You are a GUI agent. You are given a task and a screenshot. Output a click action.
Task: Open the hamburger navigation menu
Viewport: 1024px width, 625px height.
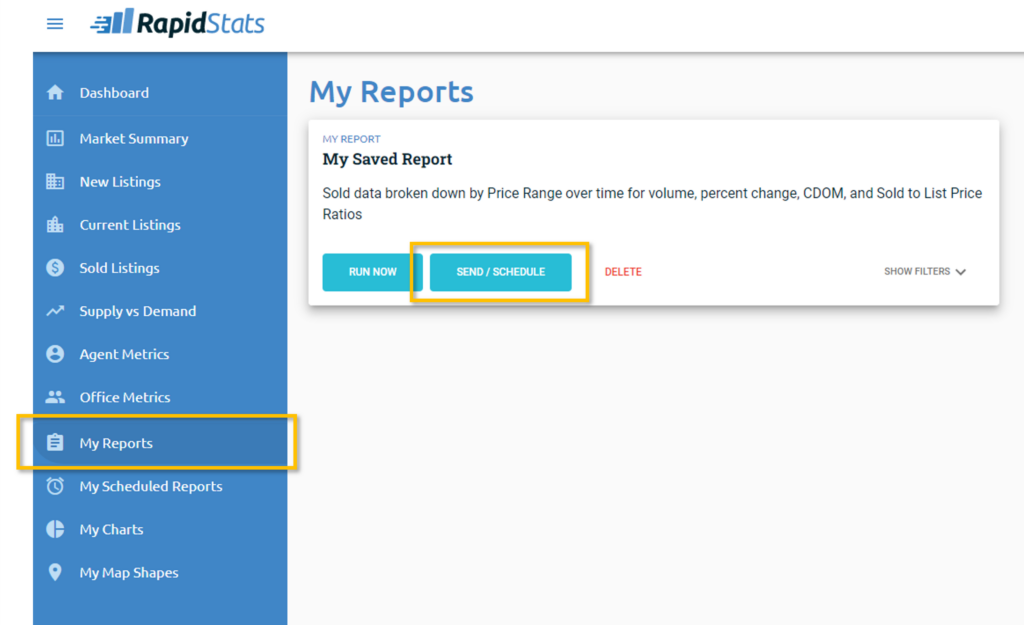point(55,23)
